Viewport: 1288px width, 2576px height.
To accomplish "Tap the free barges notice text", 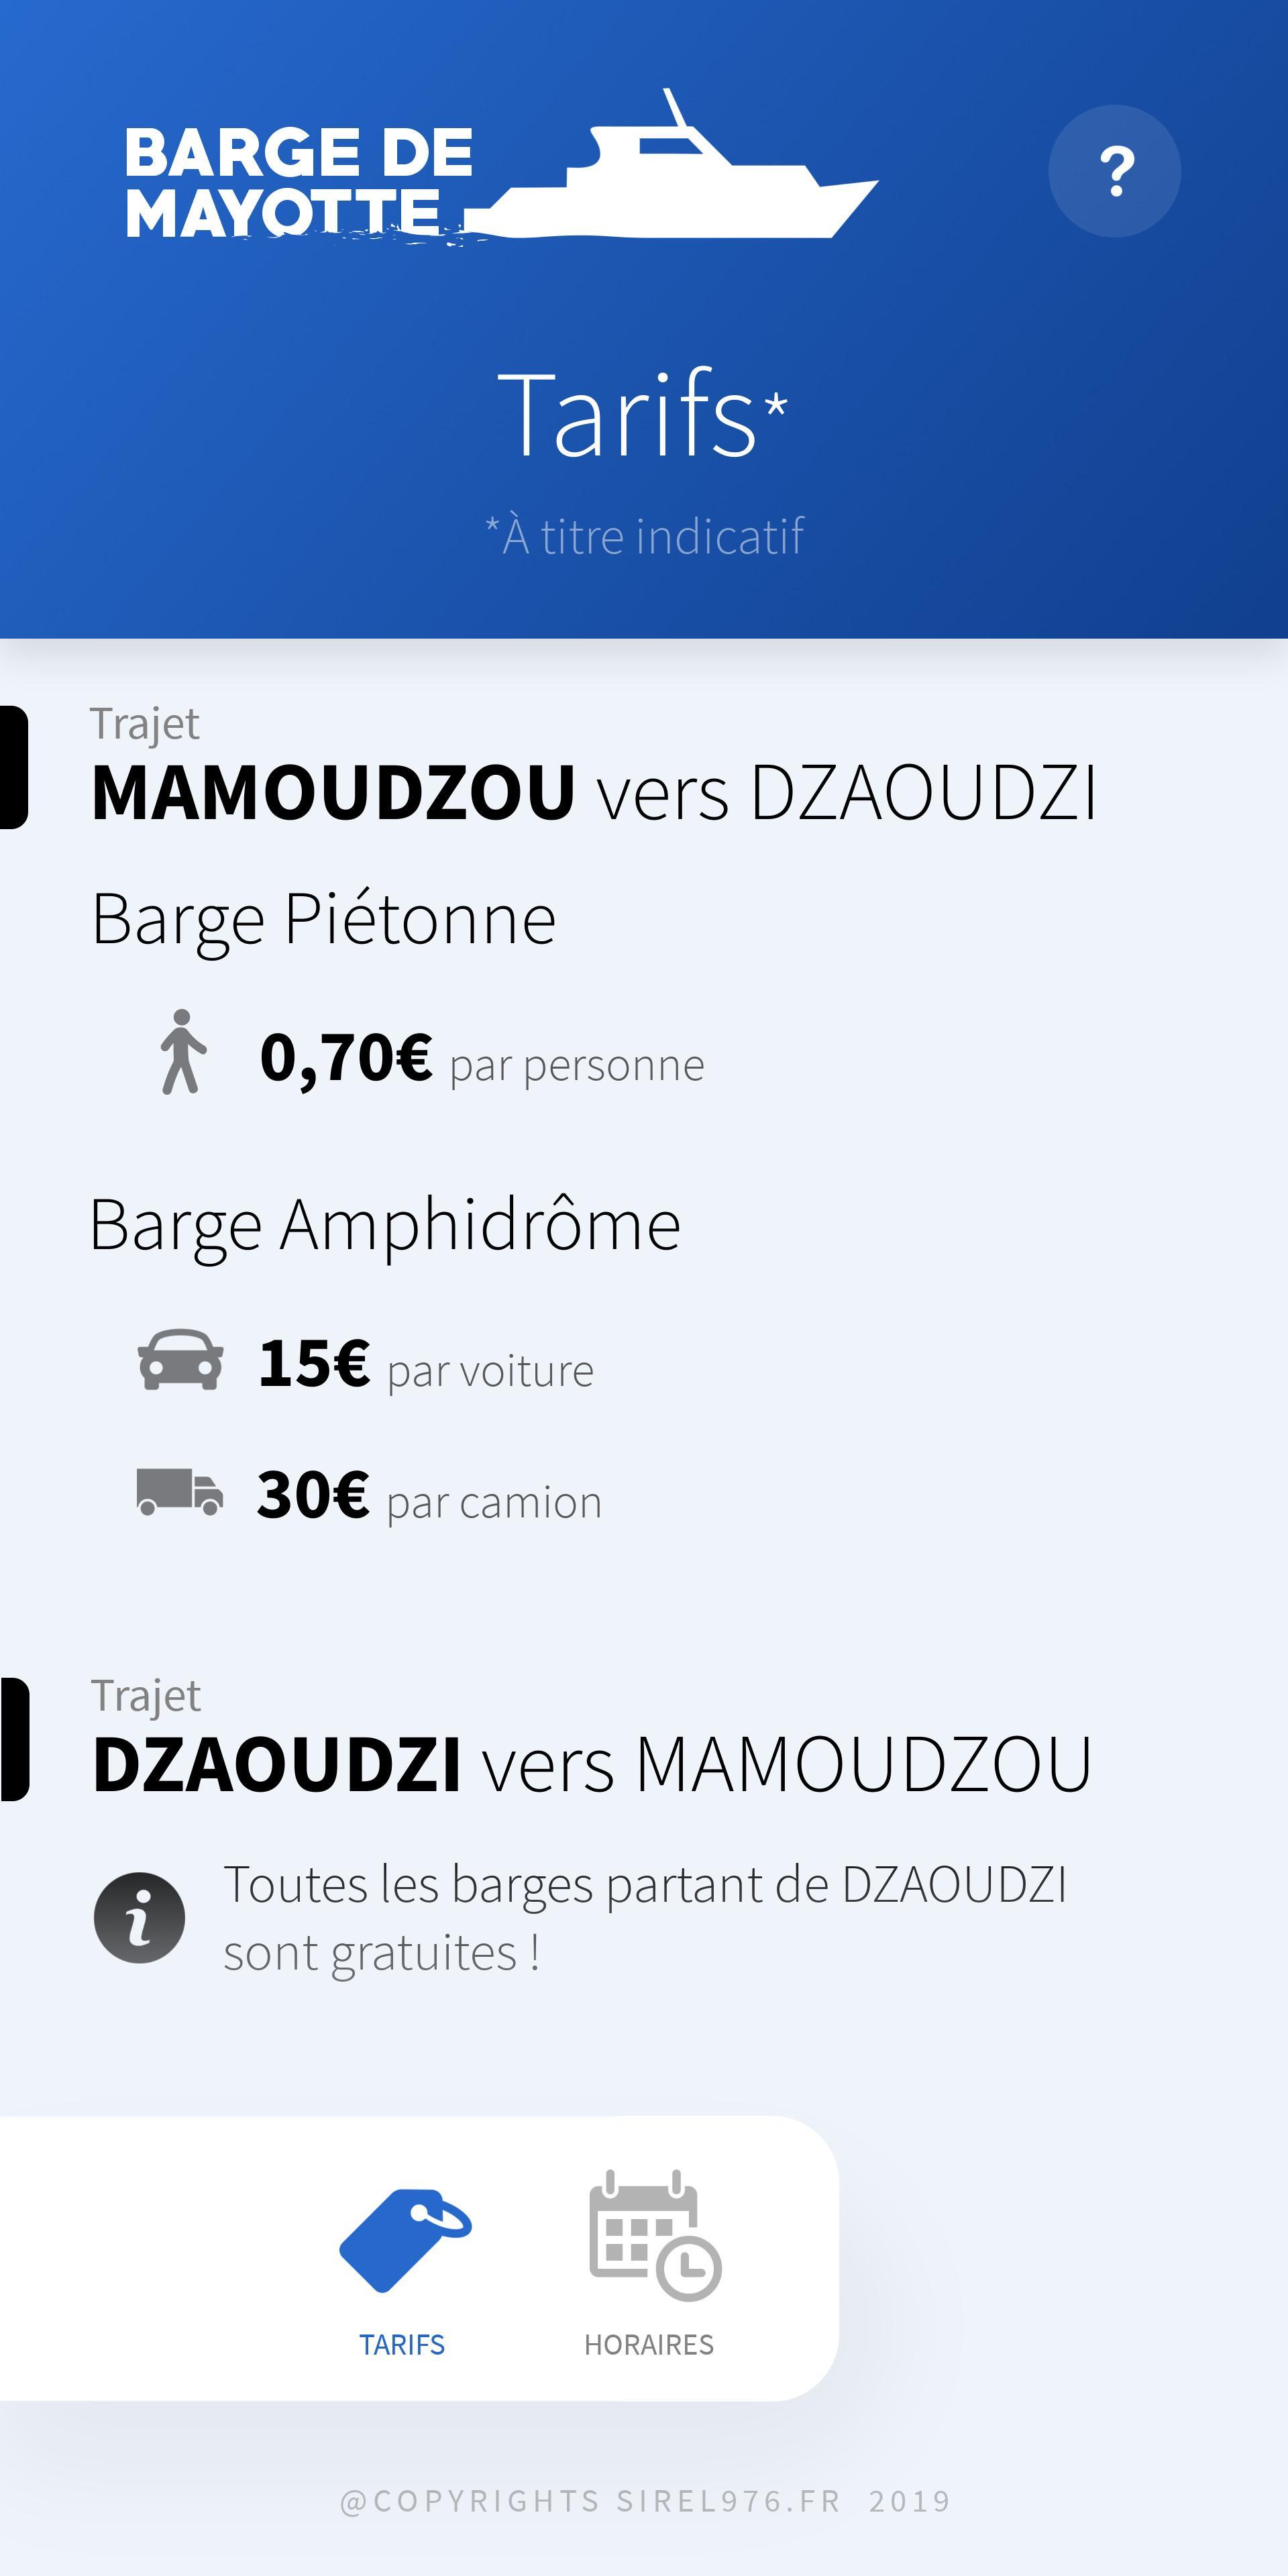I will 644,1918.
